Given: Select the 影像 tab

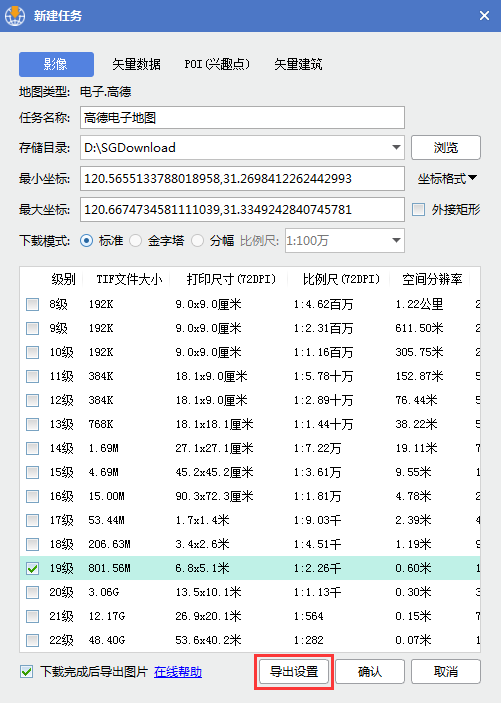Looking at the screenshot, I should coord(57,64).
